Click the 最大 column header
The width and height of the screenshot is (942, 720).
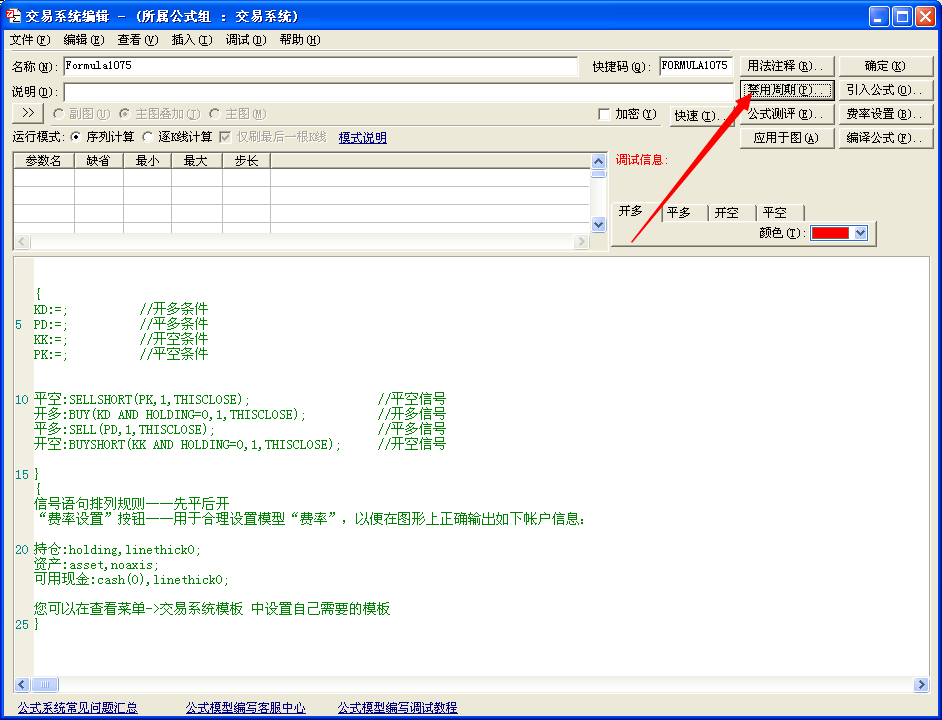click(x=196, y=161)
